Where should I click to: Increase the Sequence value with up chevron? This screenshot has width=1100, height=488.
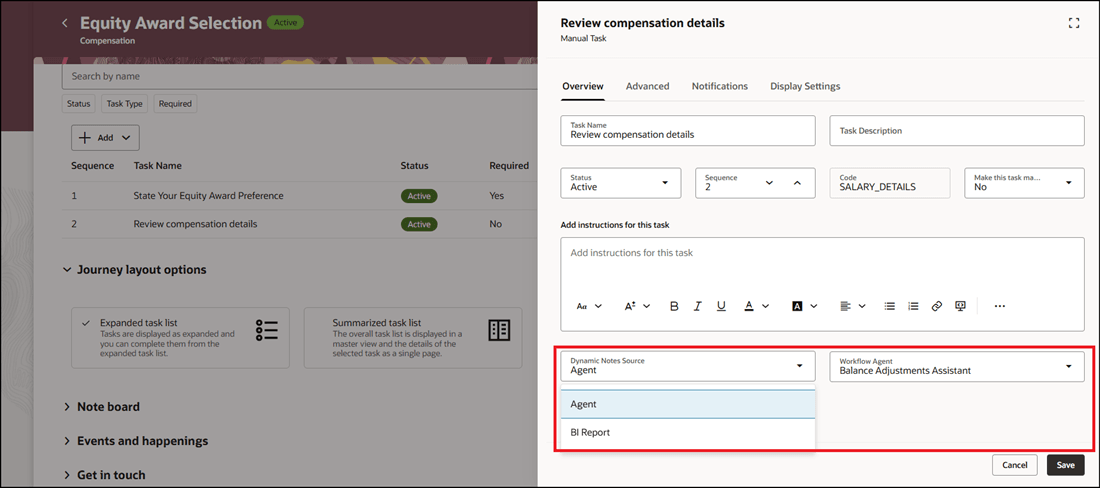tap(797, 183)
